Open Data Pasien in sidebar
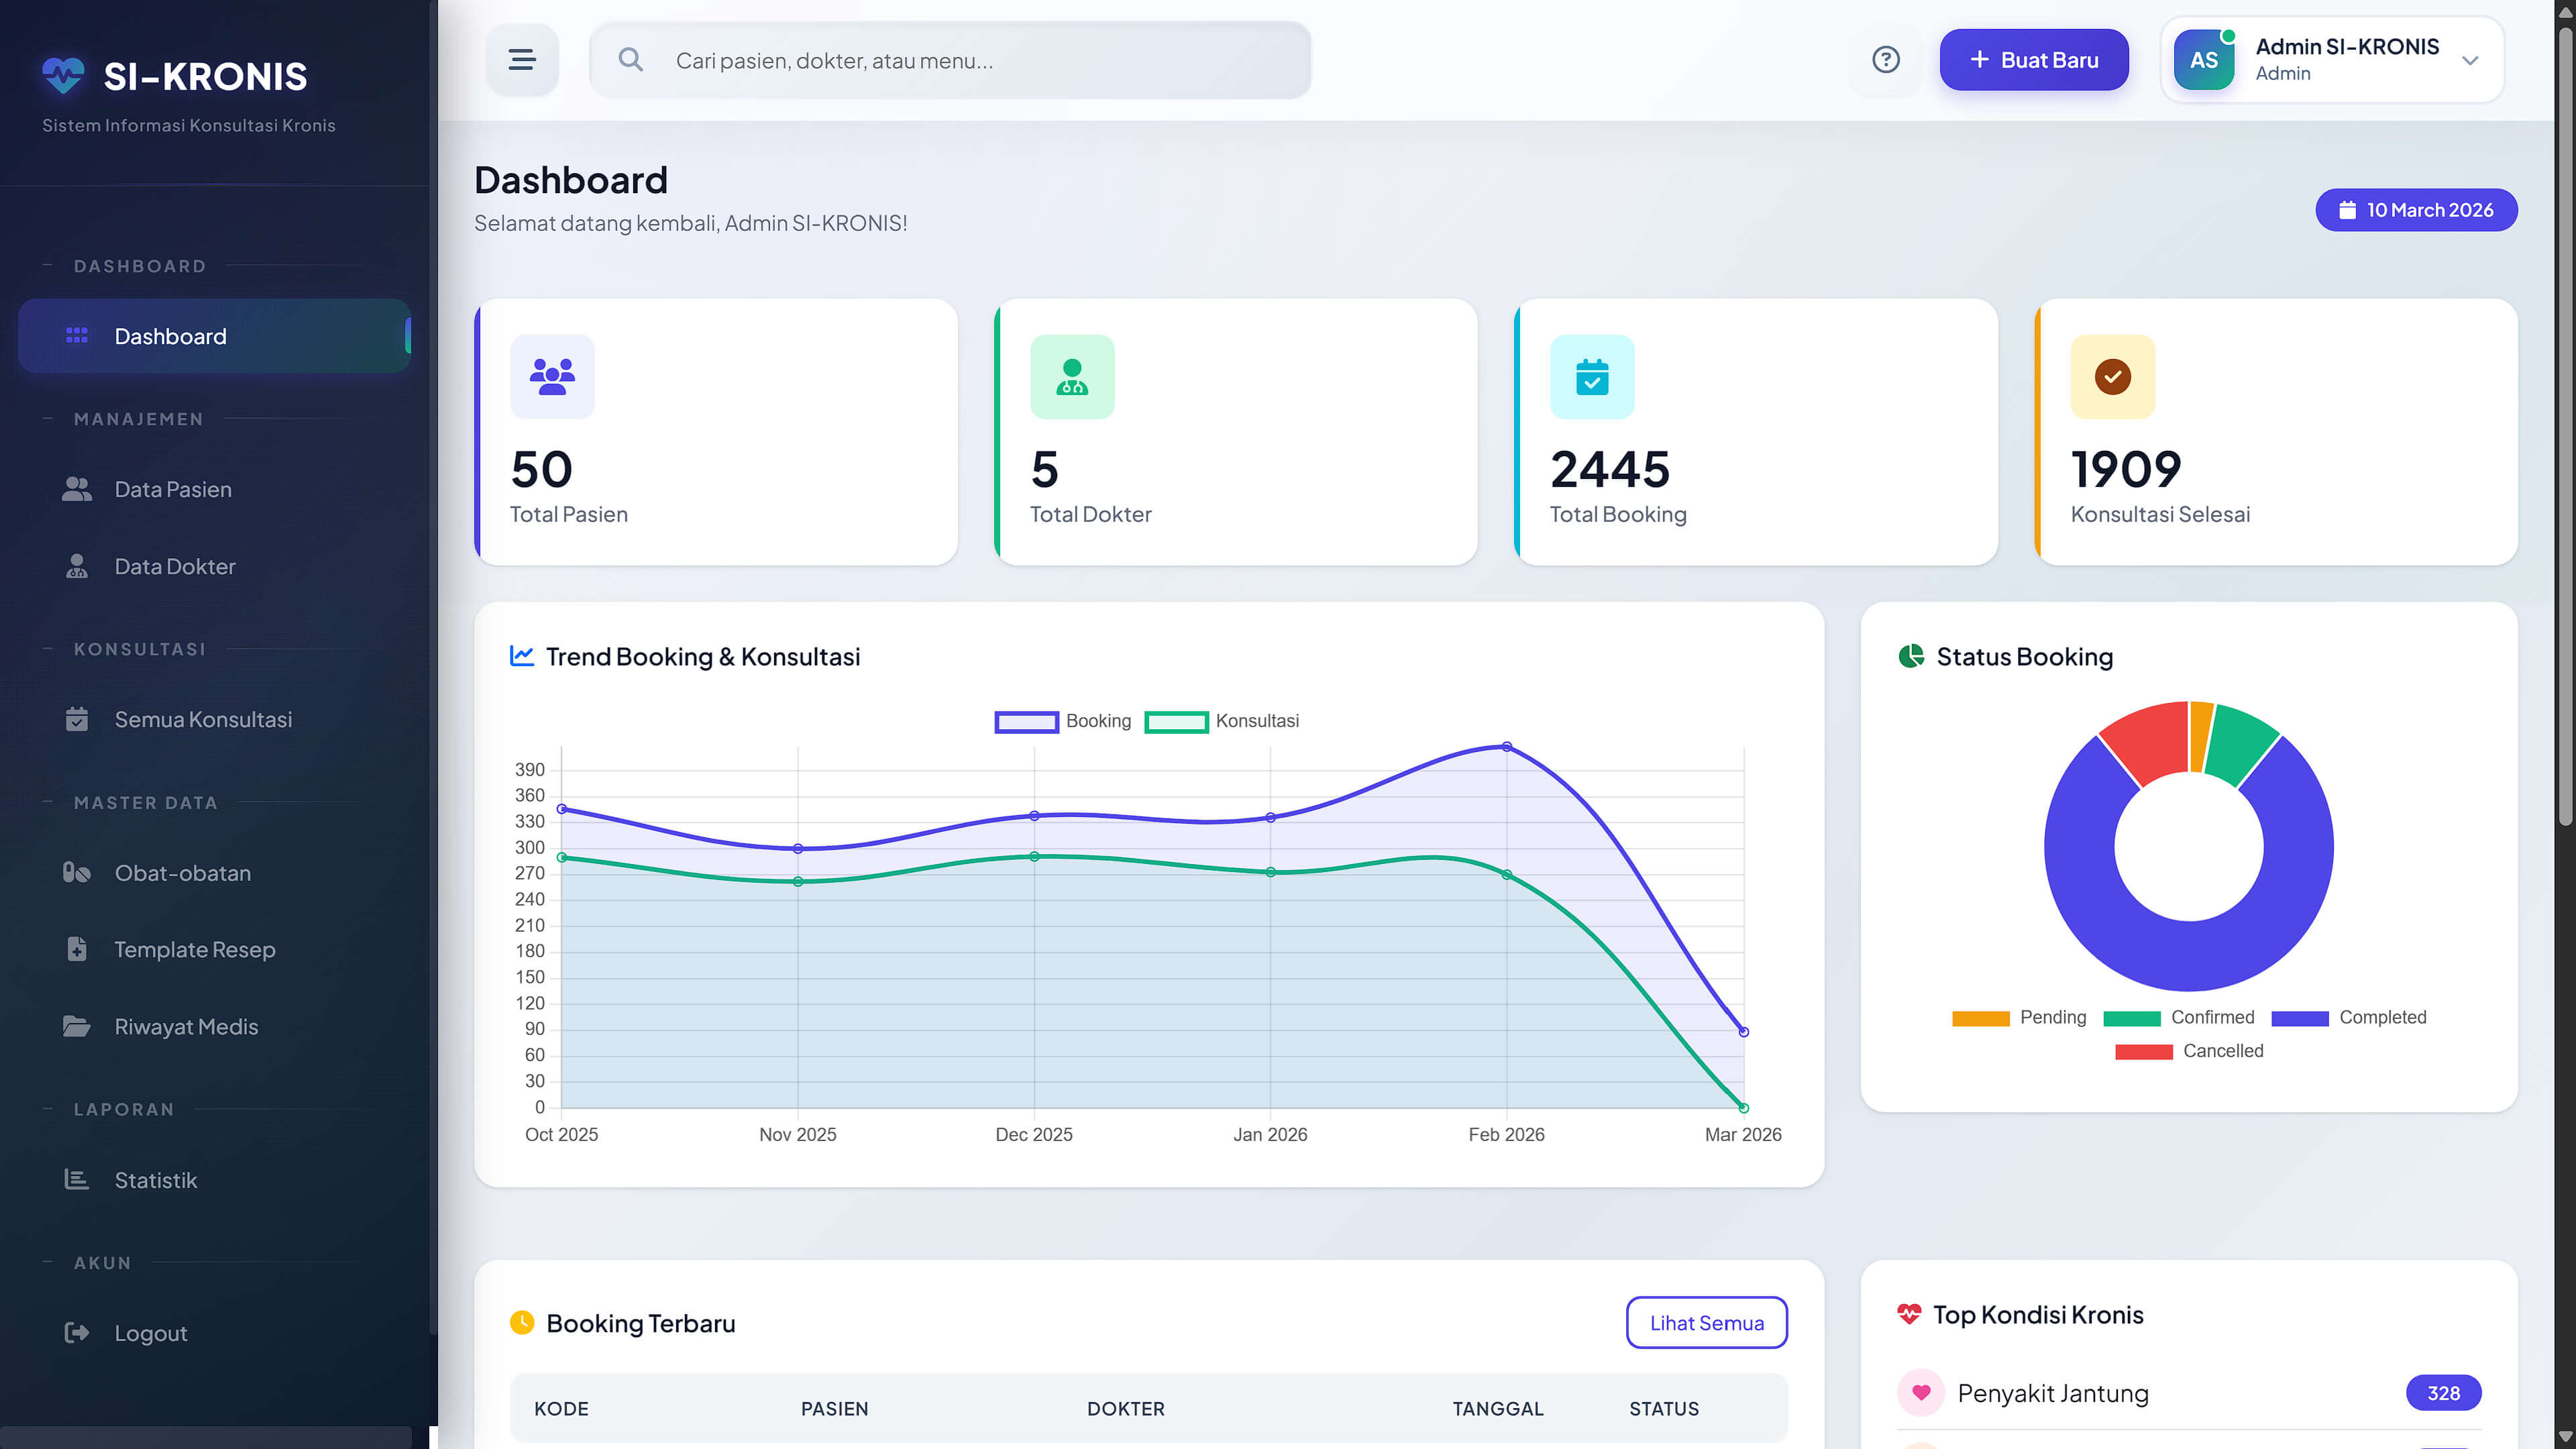Screen dimensions: 2576x1449 (x=173, y=489)
